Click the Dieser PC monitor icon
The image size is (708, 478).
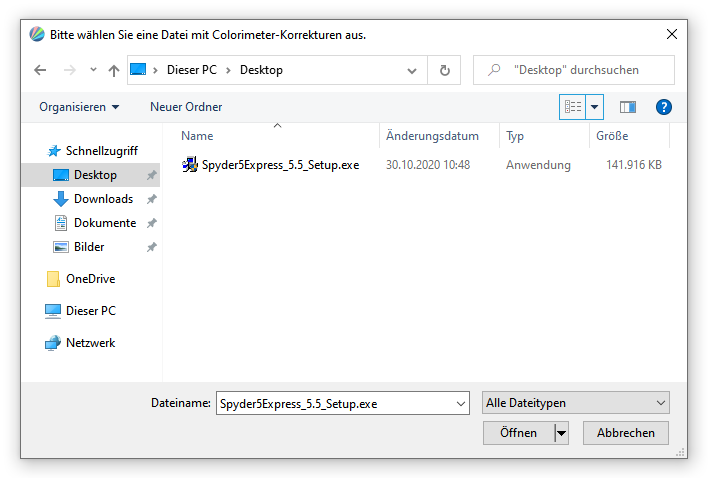click(53, 311)
